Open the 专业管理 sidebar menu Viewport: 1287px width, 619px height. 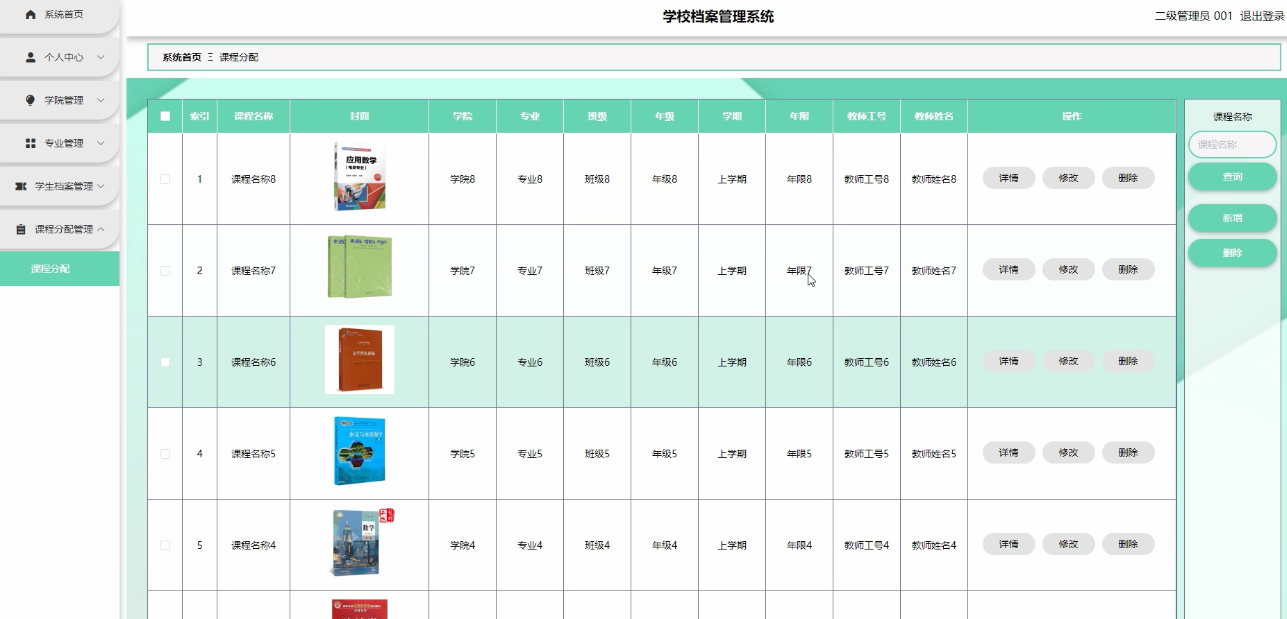point(59,144)
